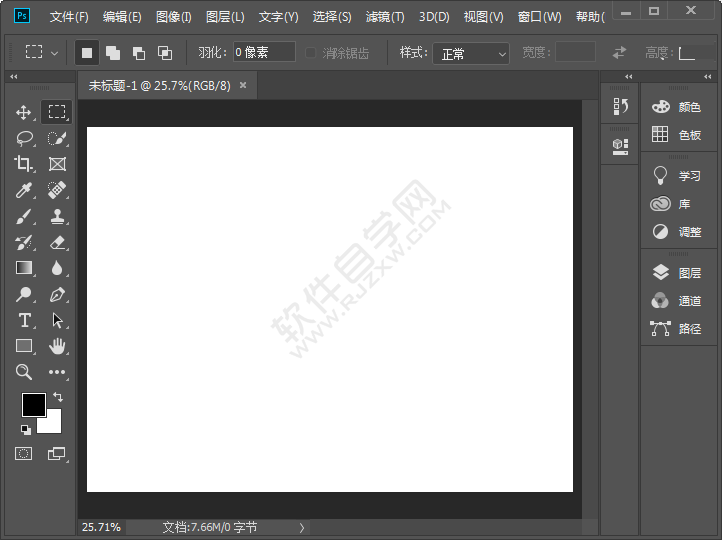Select the Eyedropper tool
The height and width of the screenshot is (540, 722).
(24, 190)
